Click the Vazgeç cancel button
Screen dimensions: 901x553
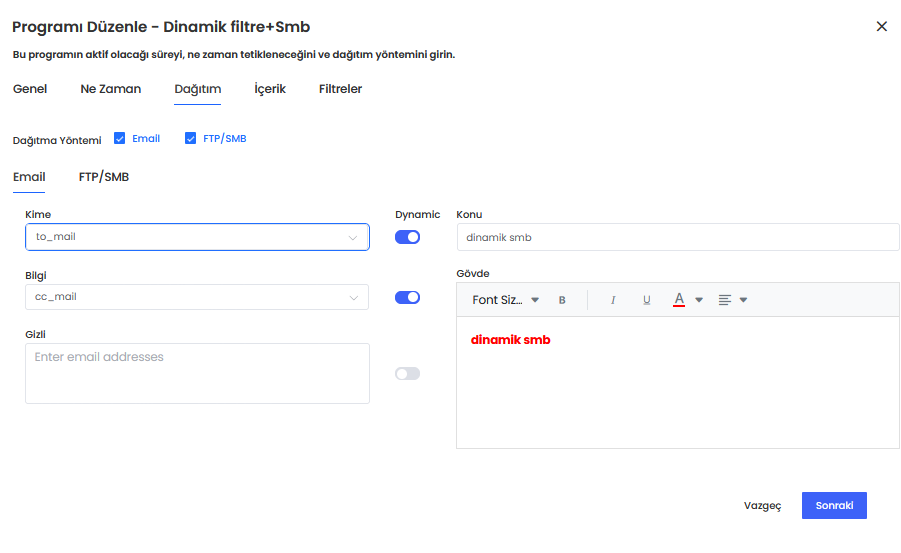pyautogui.click(x=762, y=506)
